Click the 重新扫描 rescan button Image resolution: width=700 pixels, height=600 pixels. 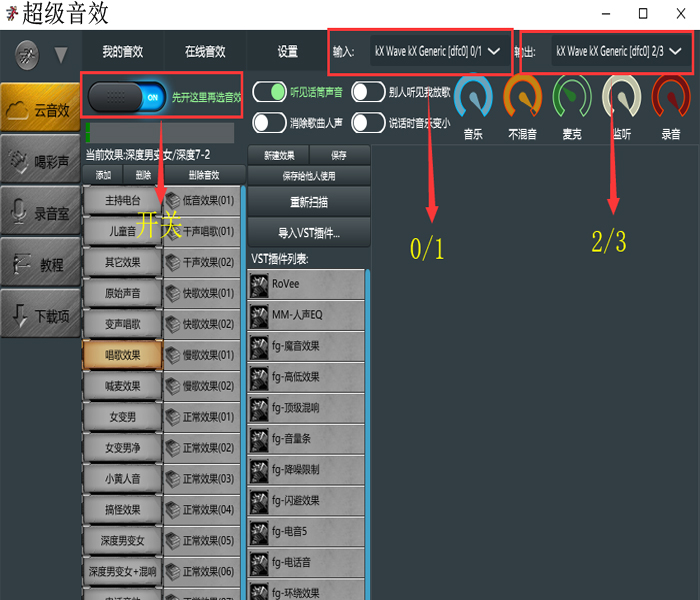308,201
